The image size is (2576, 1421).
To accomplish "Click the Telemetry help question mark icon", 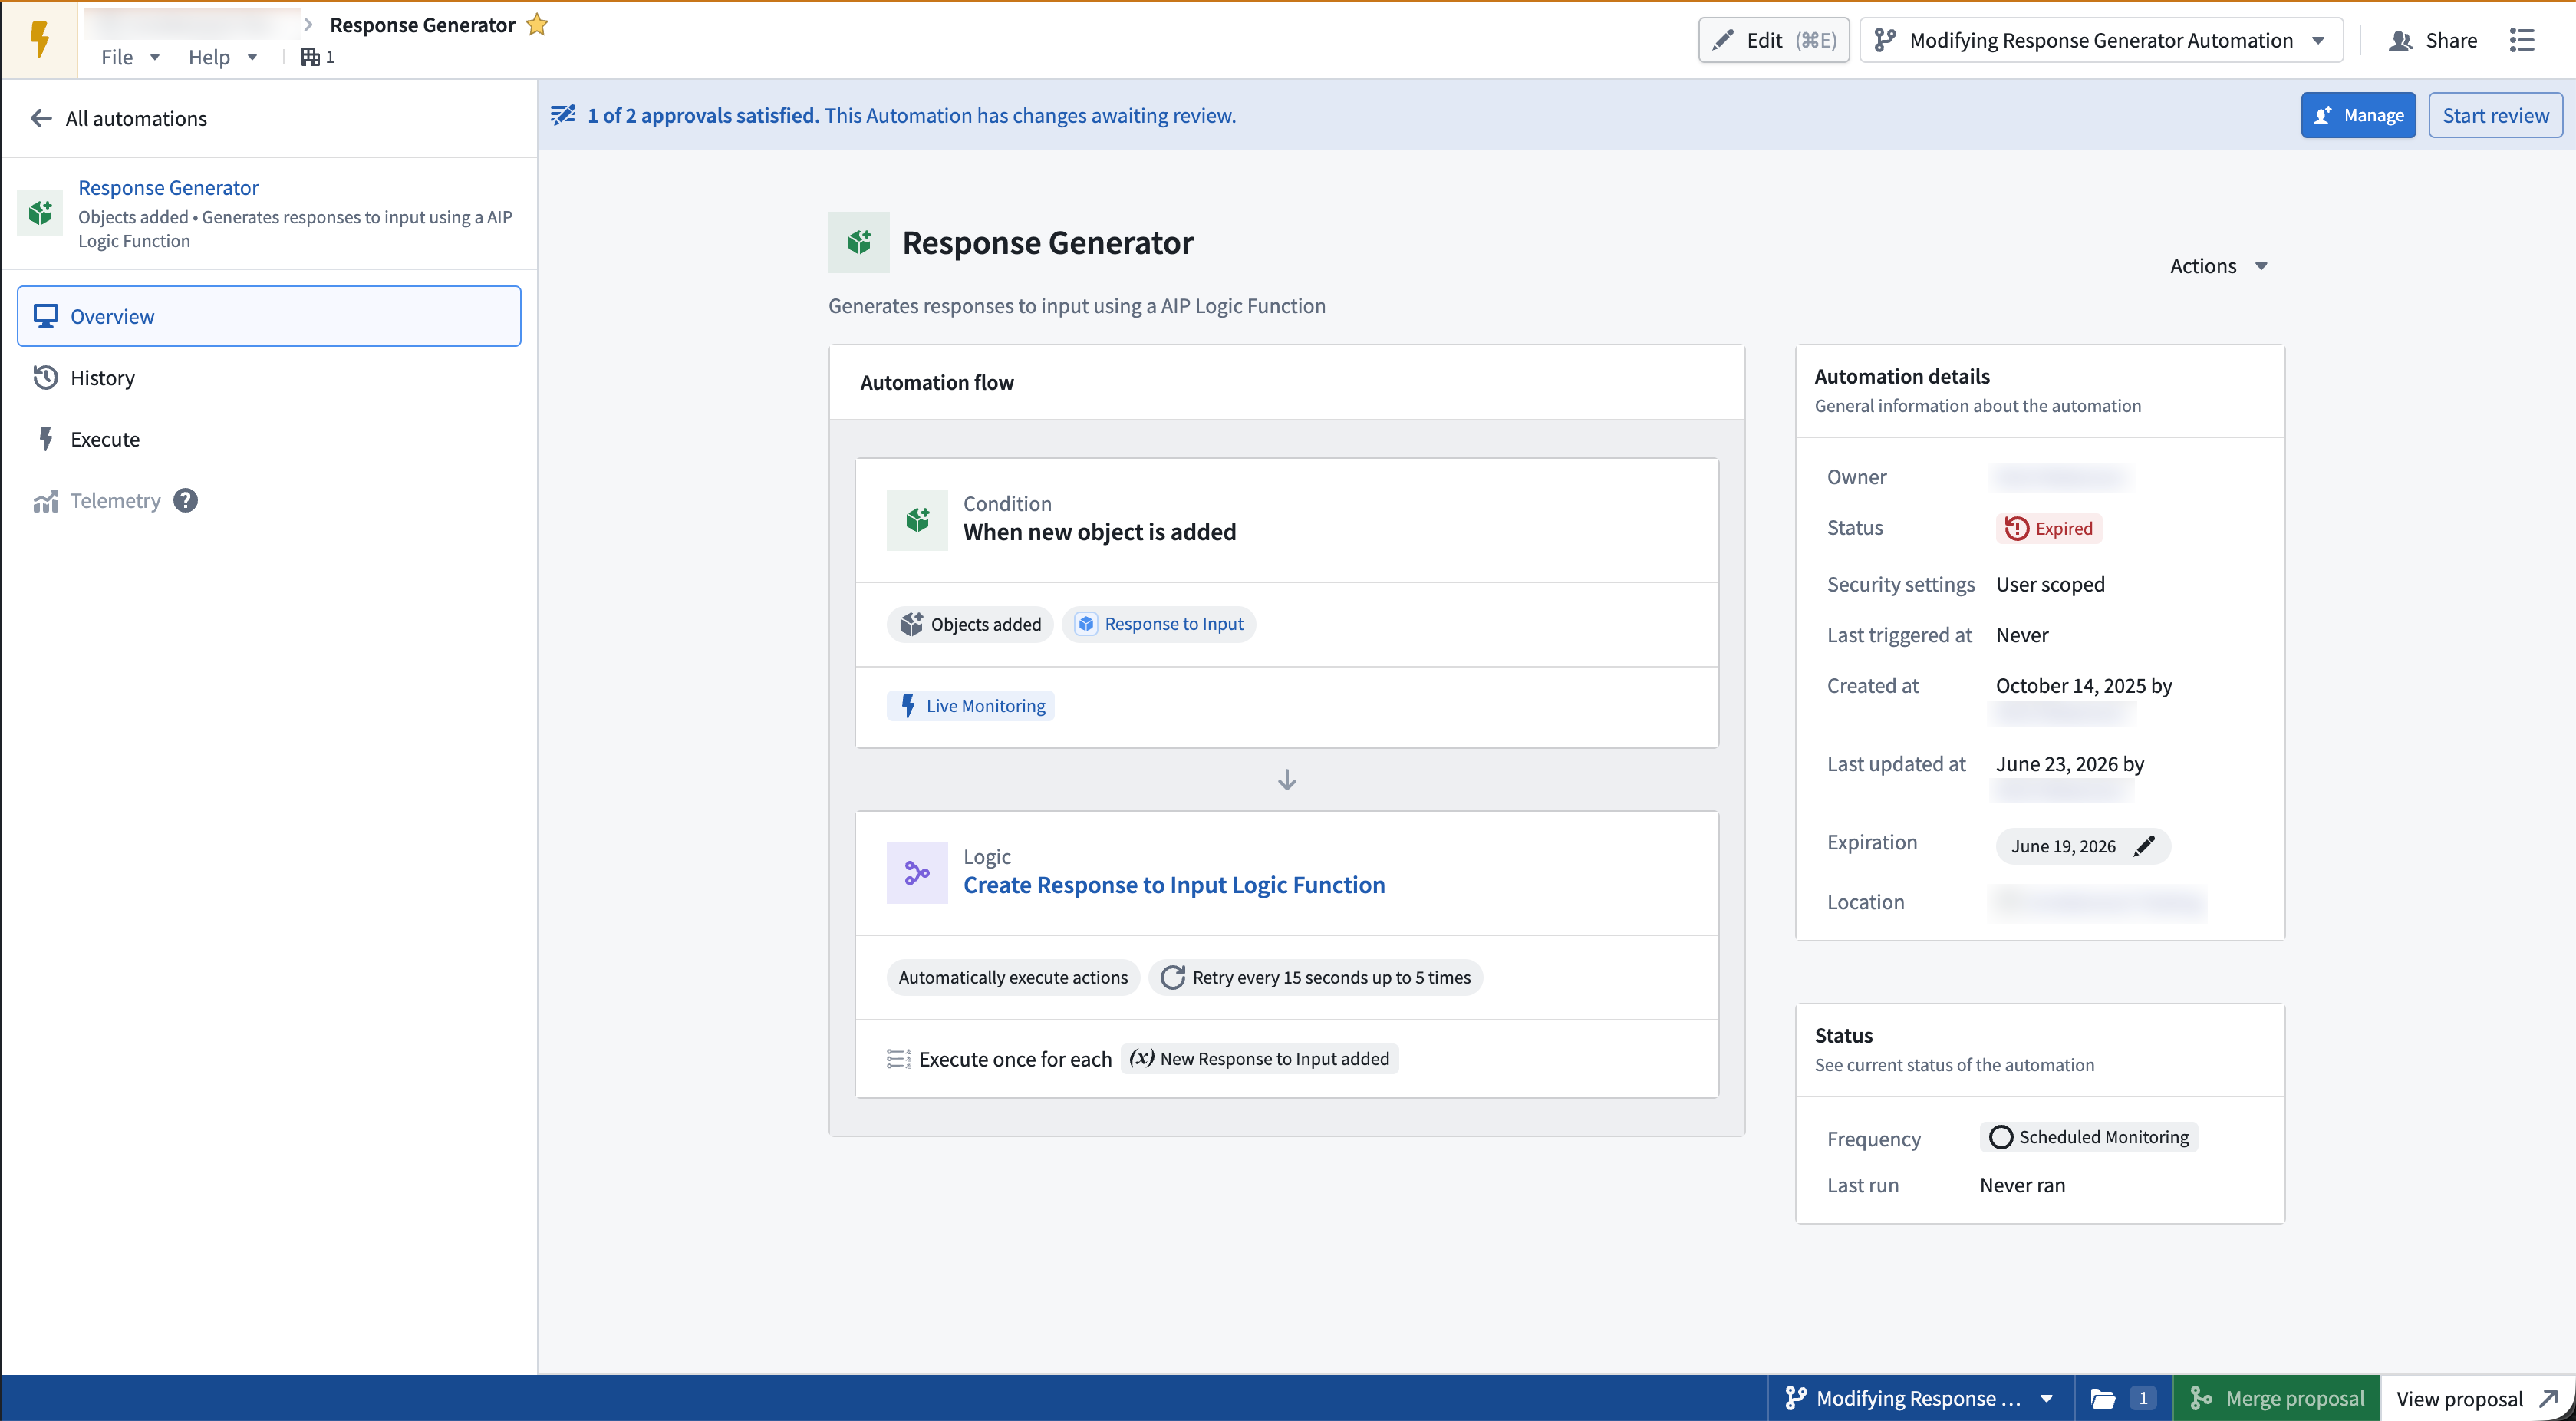I will pyautogui.click(x=185, y=500).
